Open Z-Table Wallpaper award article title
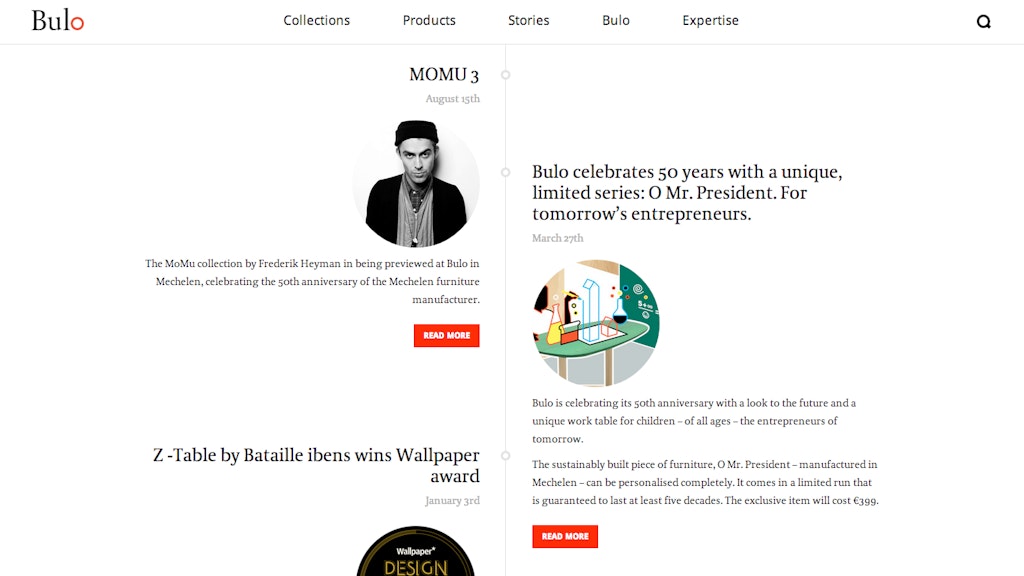The image size is (1024, 576). point(316,465)
